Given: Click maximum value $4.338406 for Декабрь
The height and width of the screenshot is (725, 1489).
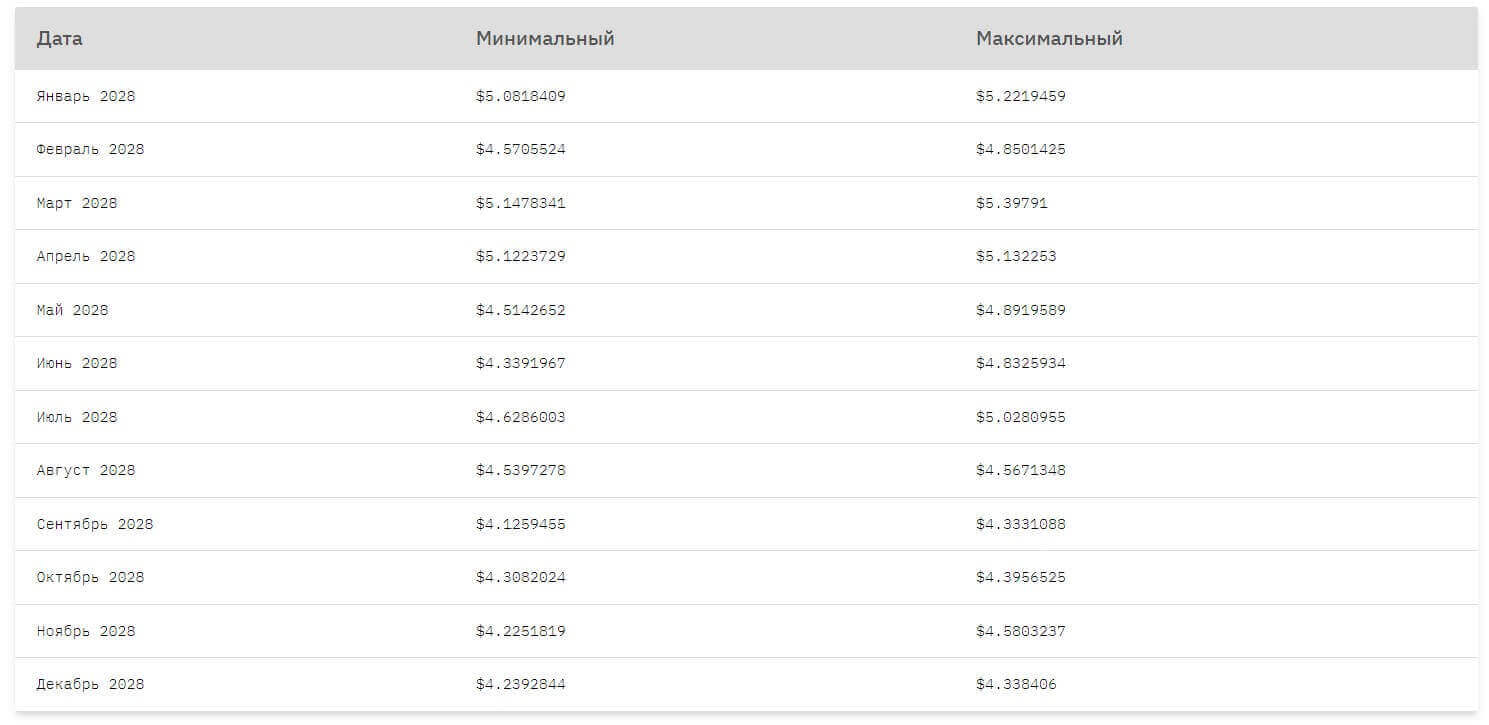Looking at the screenshot, I should pyautogui.click(x=1016, y=685).
